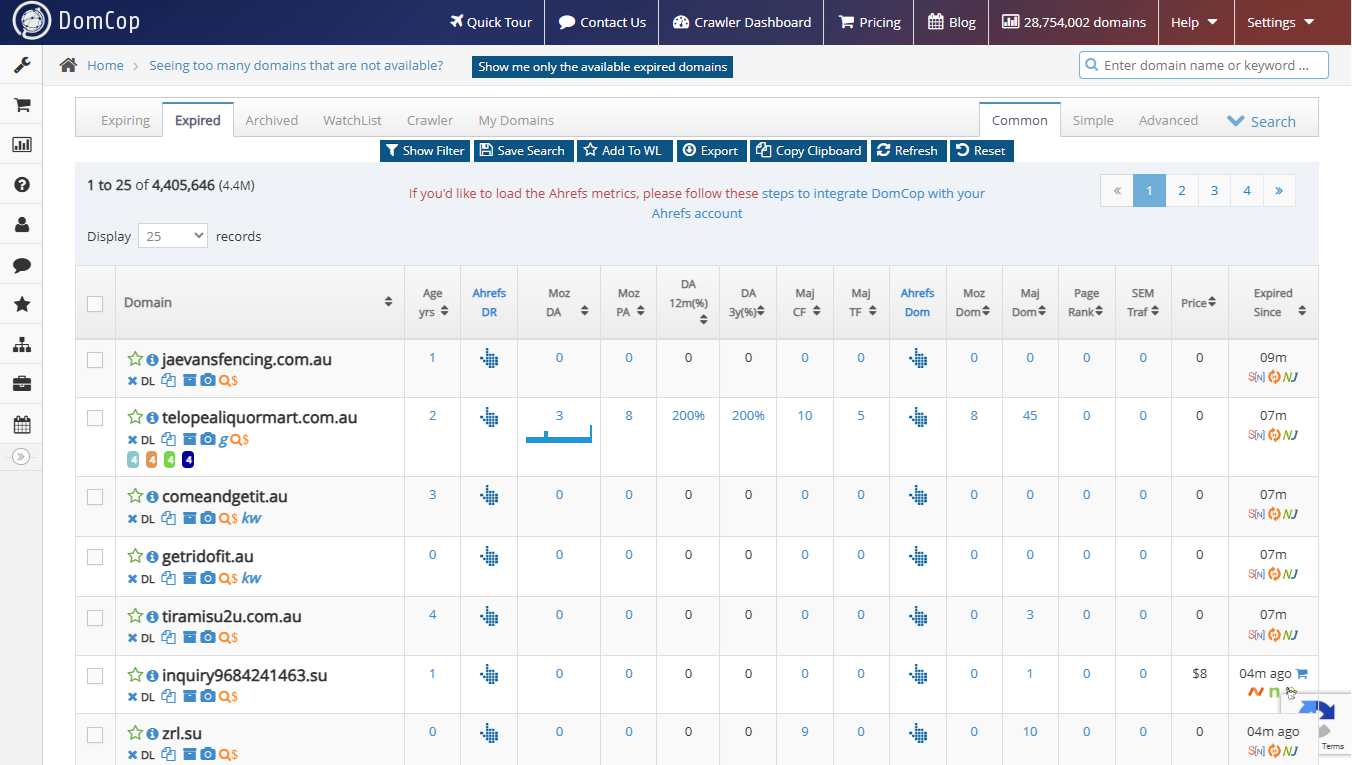Image resolution: width=1352 pixels, height=765 pixels.
Task: Open the question mark help sidebar icon
Action: [21, 185]
